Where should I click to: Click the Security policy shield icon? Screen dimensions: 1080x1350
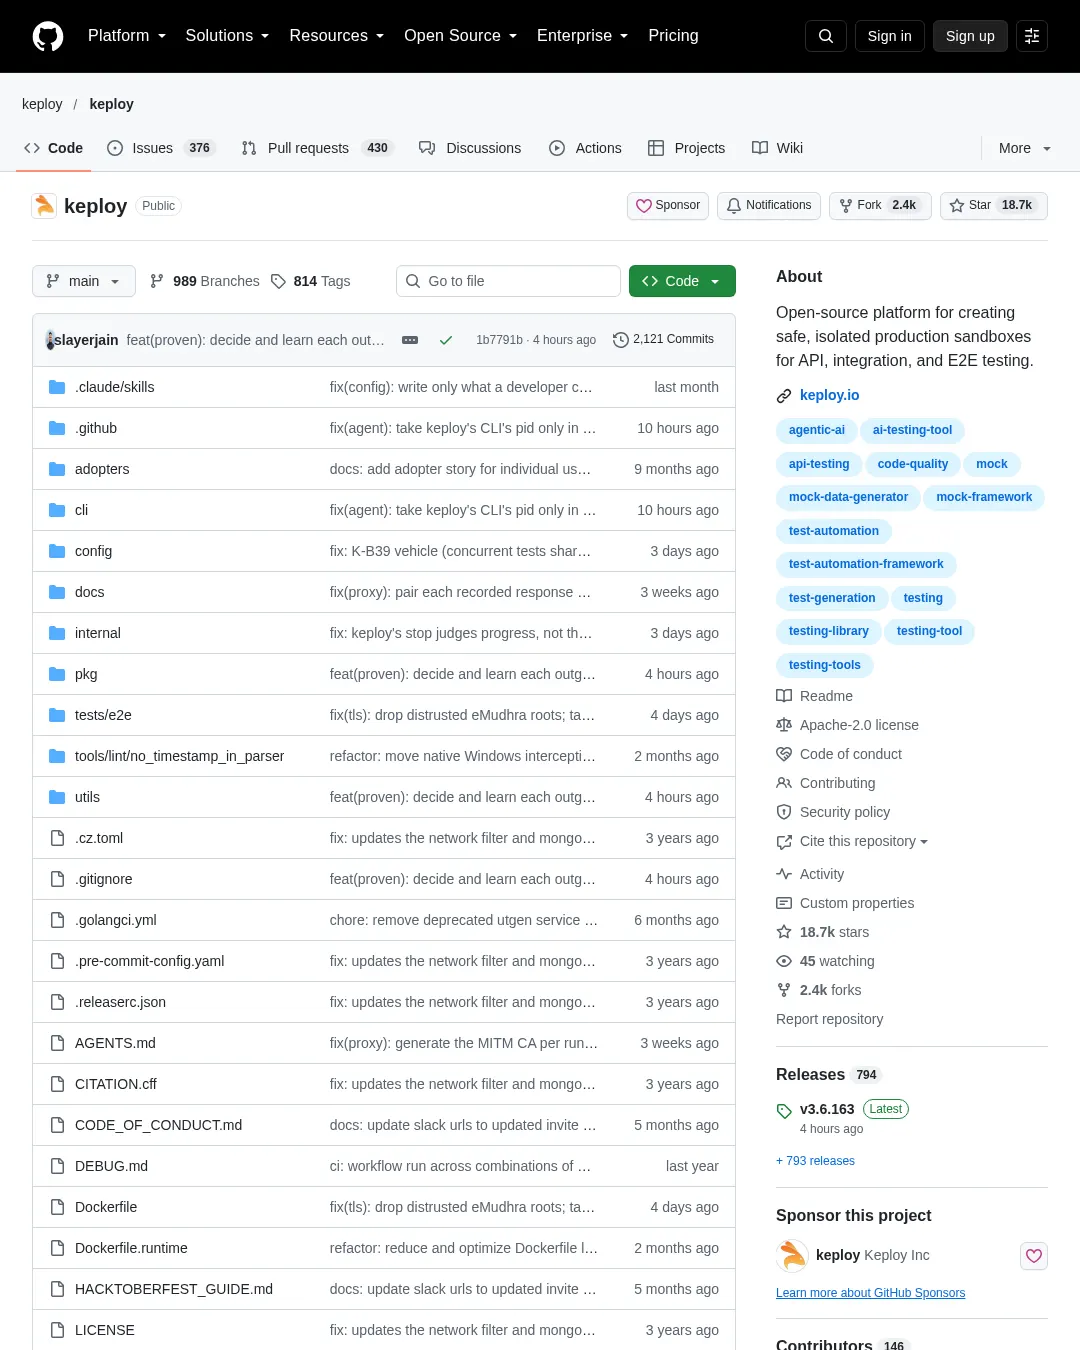784,812
